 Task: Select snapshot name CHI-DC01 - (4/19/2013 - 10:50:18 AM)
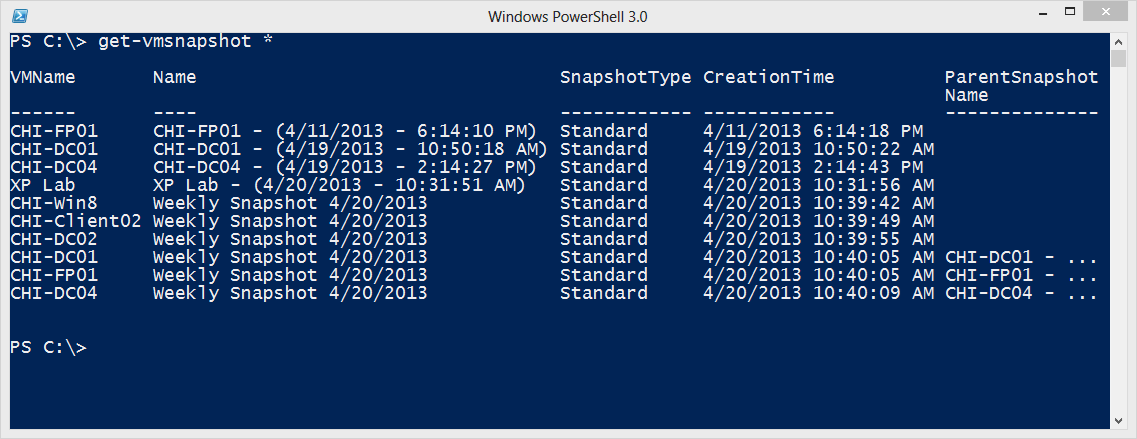click(x=350, y=149)
